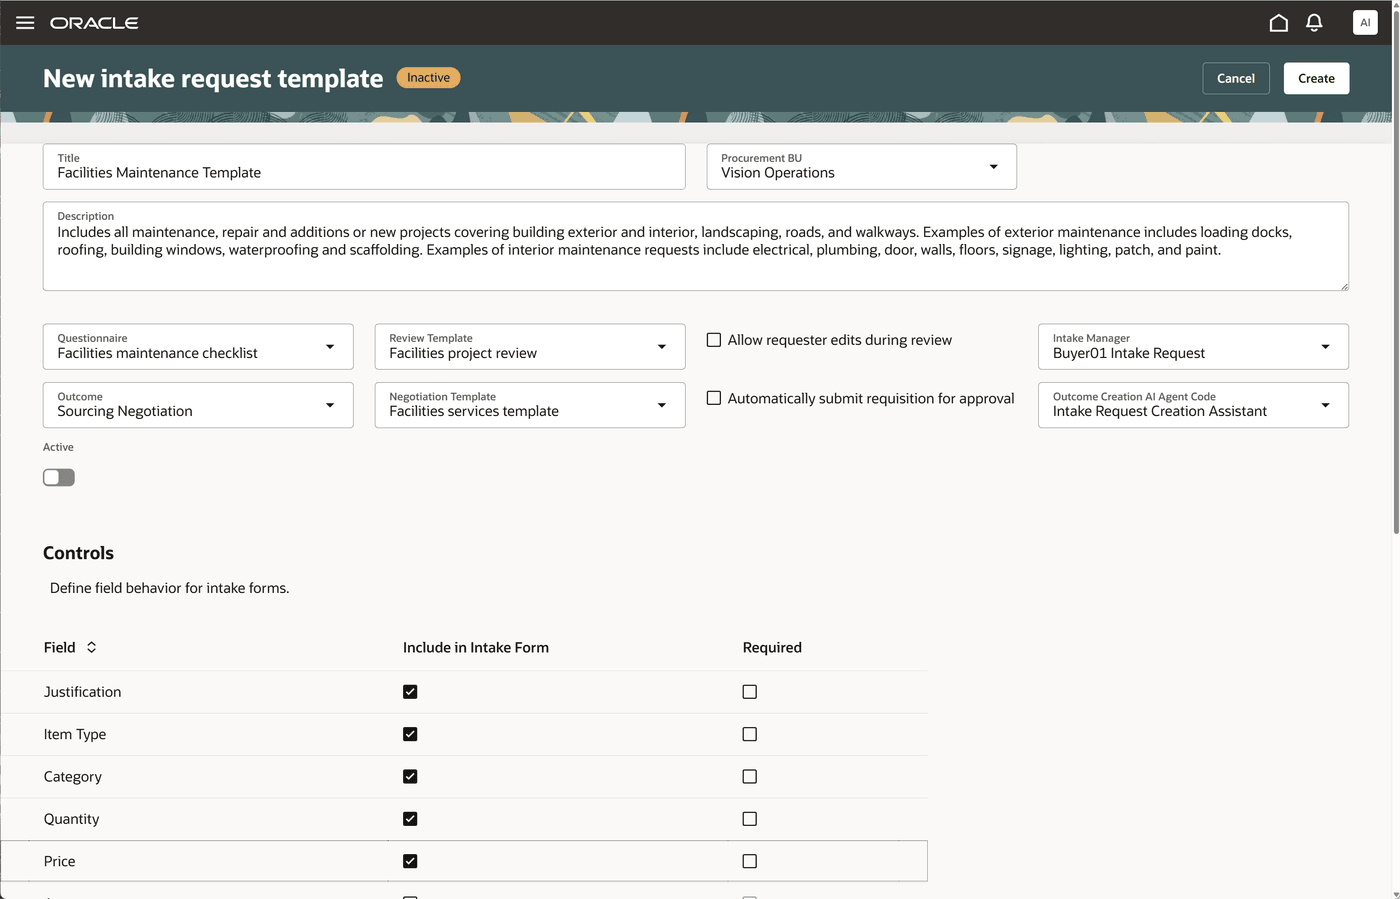Click the Inactive status badge

click(x=428, y=77)
